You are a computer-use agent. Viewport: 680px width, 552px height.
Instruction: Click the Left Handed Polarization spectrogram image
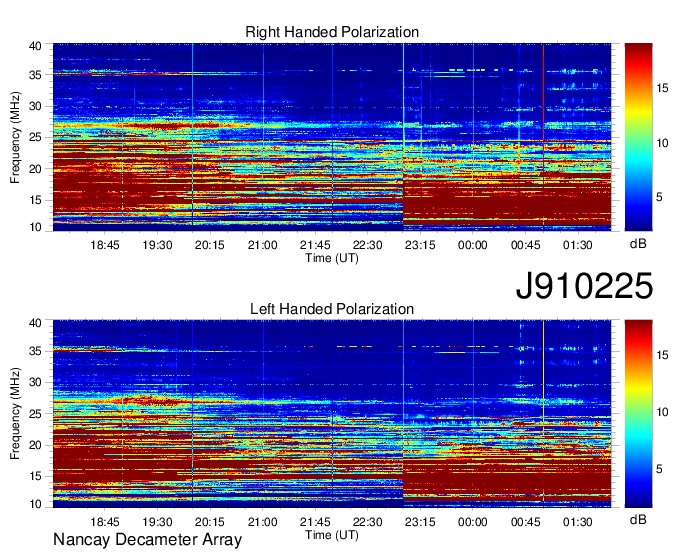pyautogui.click(x=332, y=414)
